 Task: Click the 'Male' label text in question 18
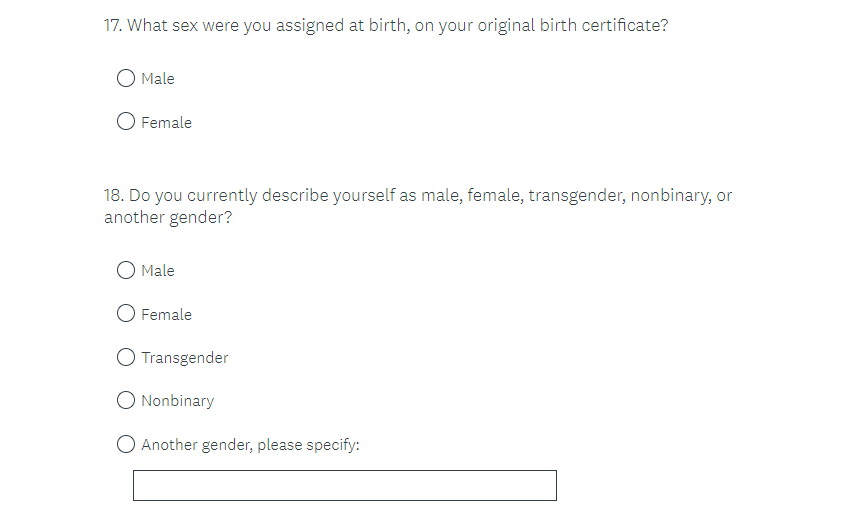click(x=158, y=271)
